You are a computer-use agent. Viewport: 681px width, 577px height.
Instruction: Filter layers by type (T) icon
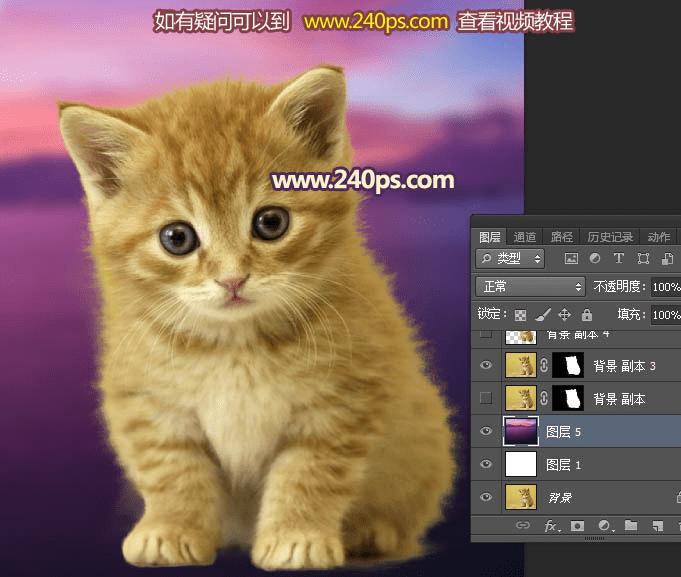click(x=619, y=259)
